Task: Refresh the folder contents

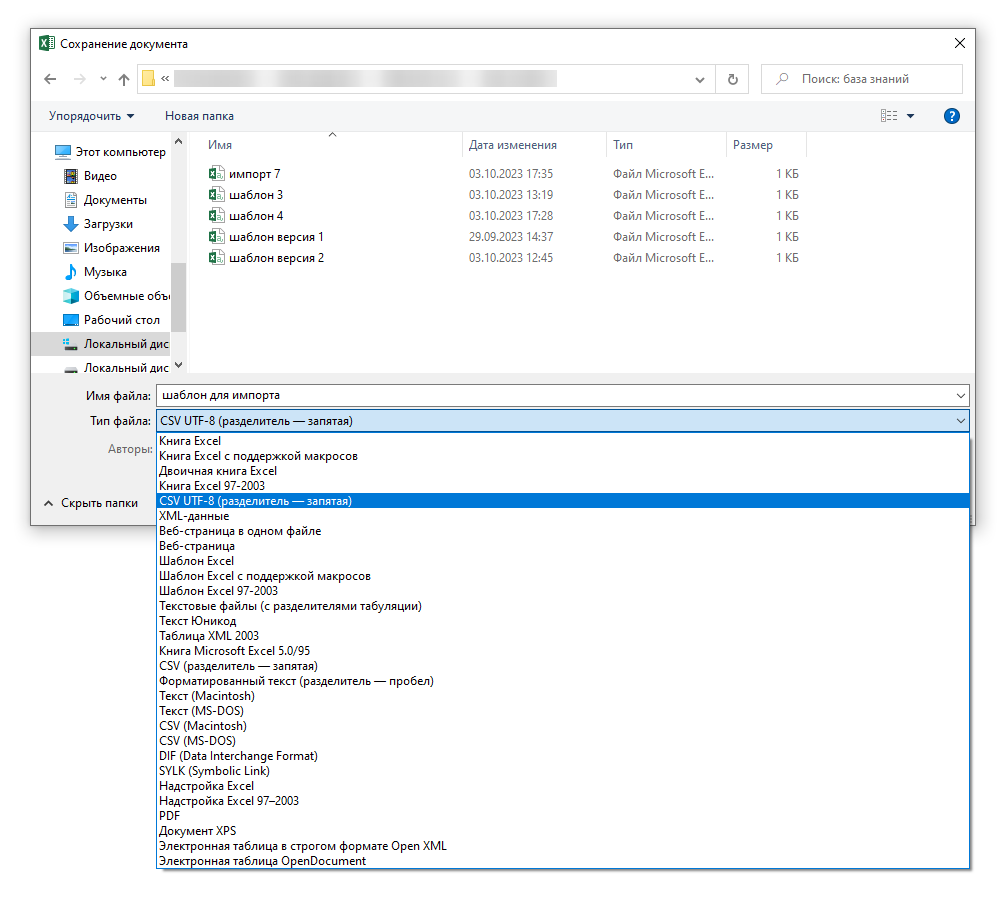Action: point(733,80)
